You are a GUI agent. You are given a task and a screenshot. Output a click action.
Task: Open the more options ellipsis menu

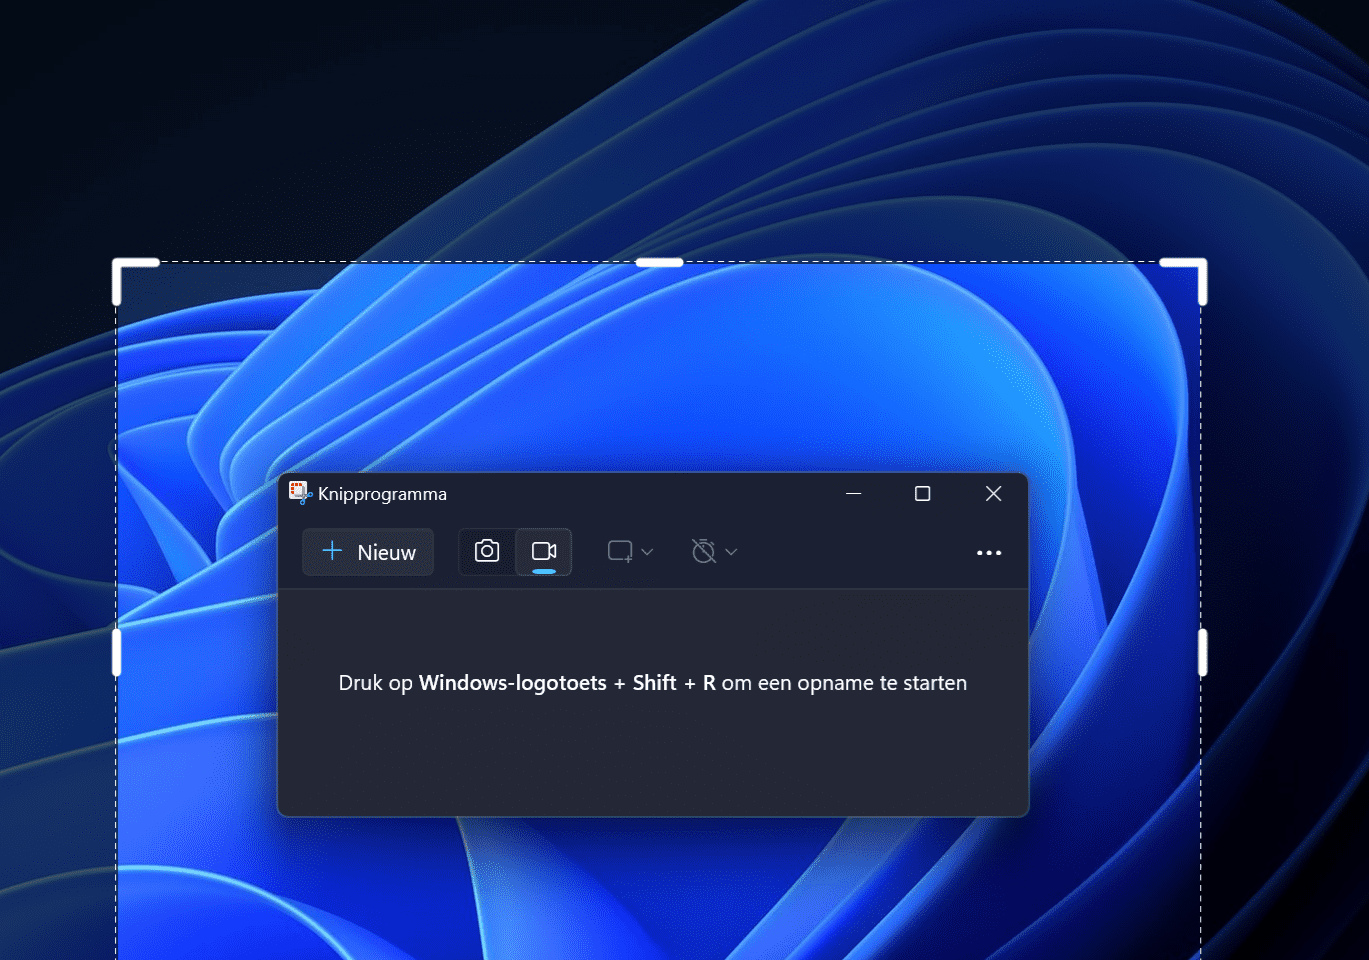point(989,552)
